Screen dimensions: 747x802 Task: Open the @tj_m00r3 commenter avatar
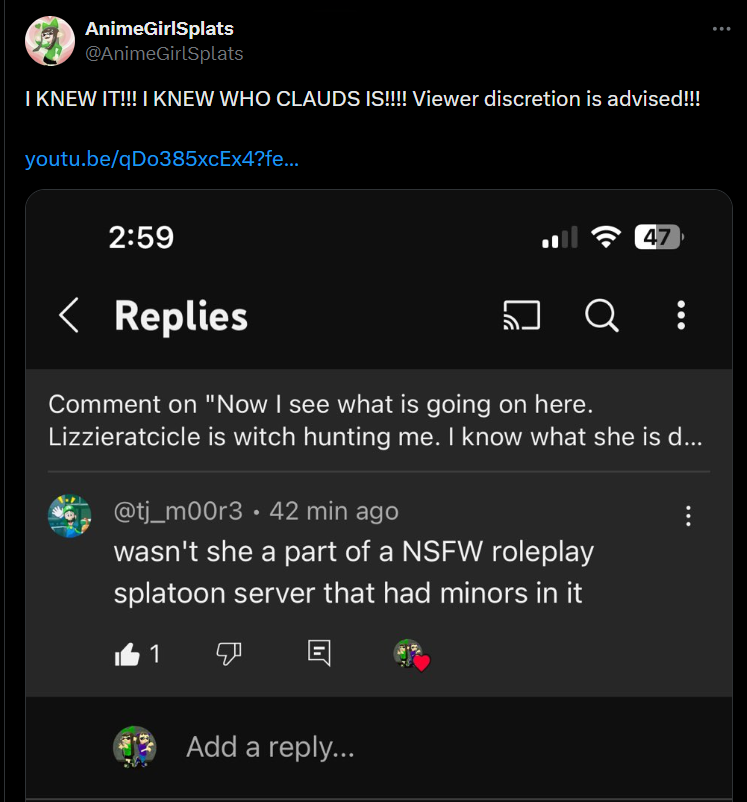70,516
